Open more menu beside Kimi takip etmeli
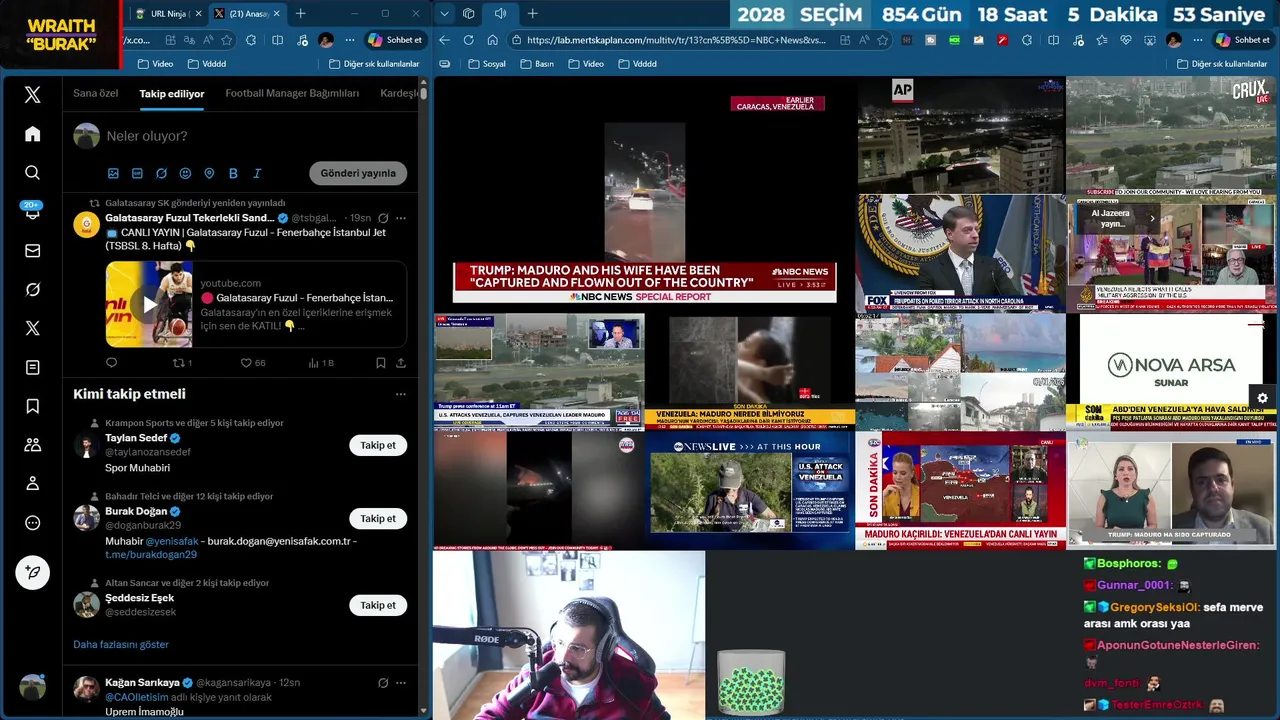The image size is (1280, 720). click(401, 394)
